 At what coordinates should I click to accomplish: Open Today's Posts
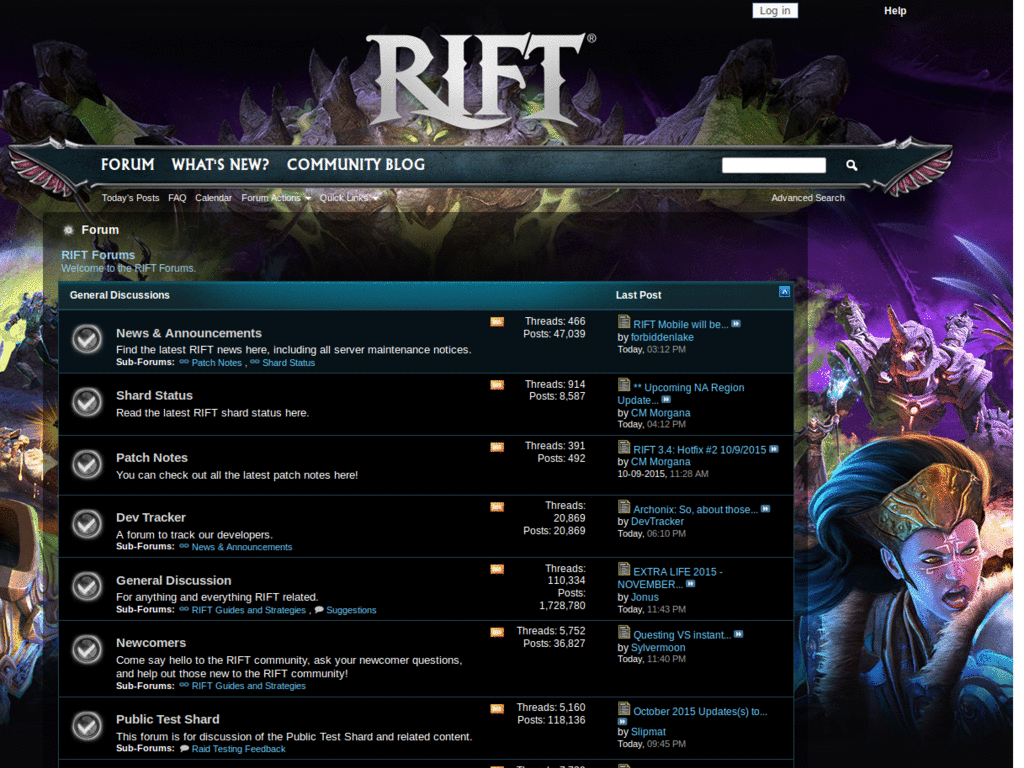coord(131,198)
